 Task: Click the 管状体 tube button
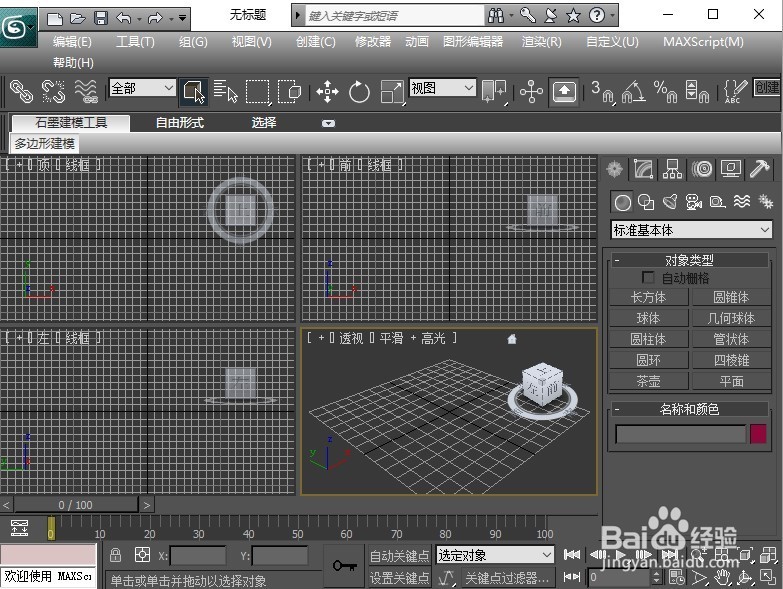(x=731, y=339)
